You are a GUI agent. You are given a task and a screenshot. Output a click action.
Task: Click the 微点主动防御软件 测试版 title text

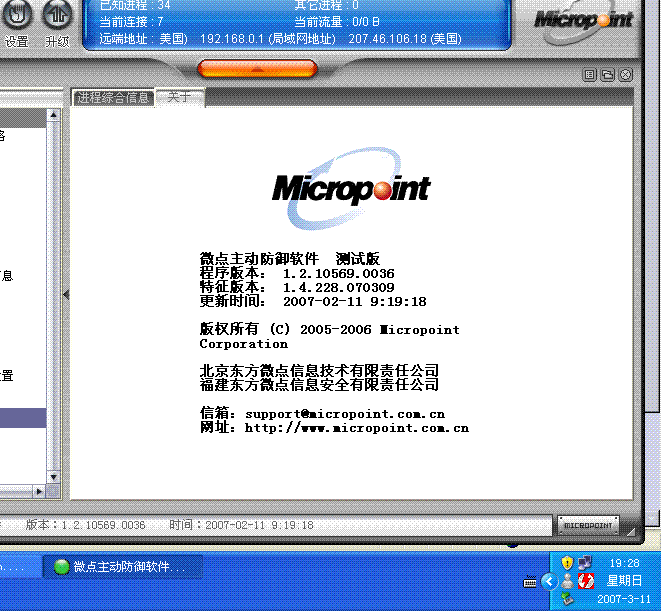(x=290, y=258)
